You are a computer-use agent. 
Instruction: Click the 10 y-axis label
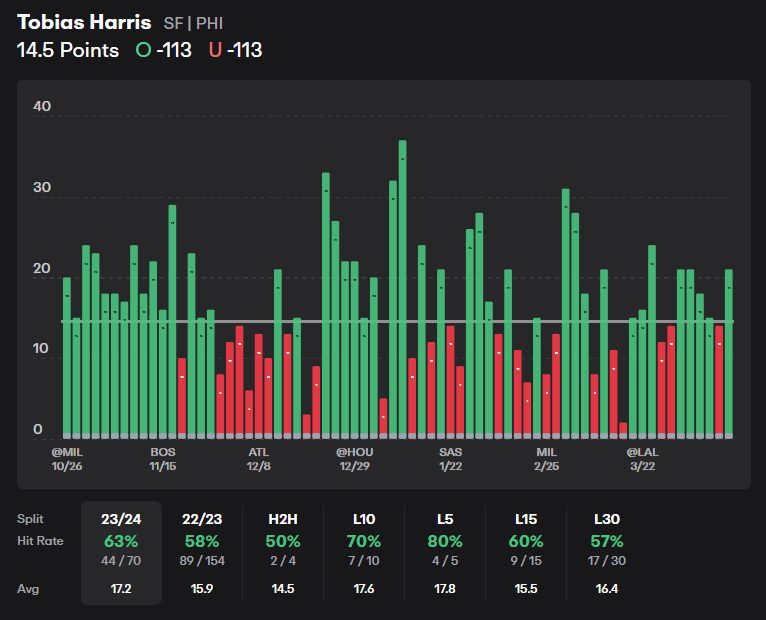tap(41, 348)
